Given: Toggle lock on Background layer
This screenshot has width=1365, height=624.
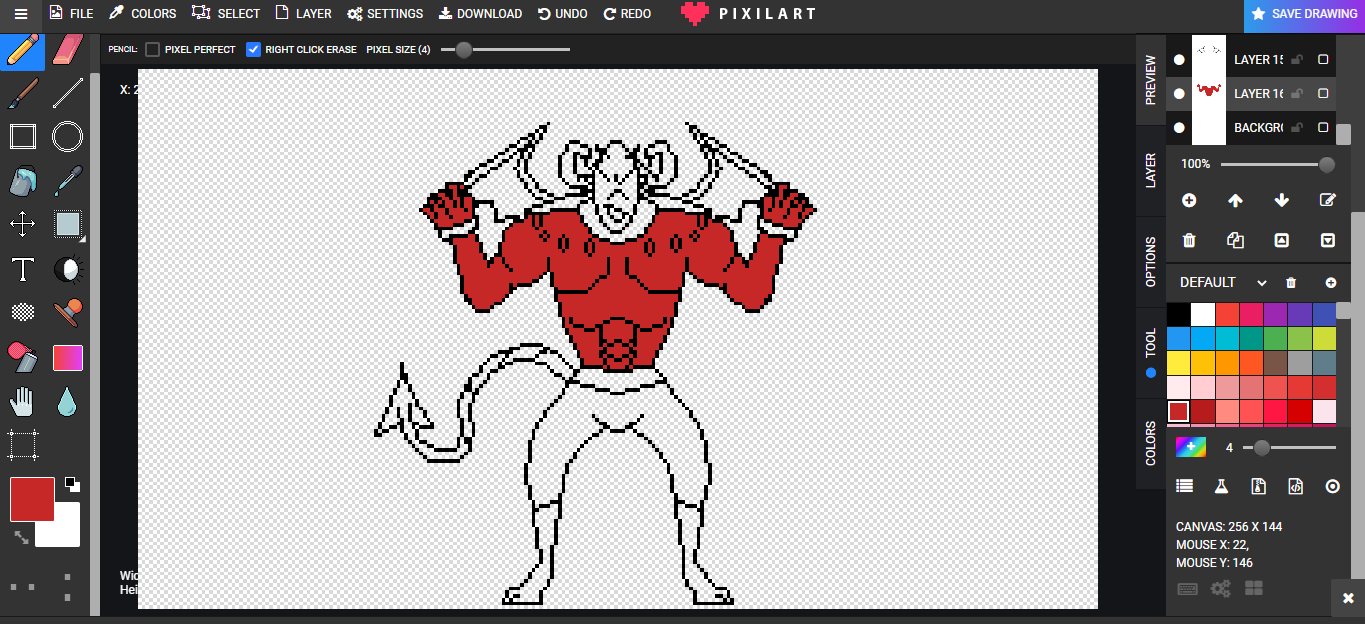Looking at the screenshot, I should pyautogui.click(x=1297, y=127).
